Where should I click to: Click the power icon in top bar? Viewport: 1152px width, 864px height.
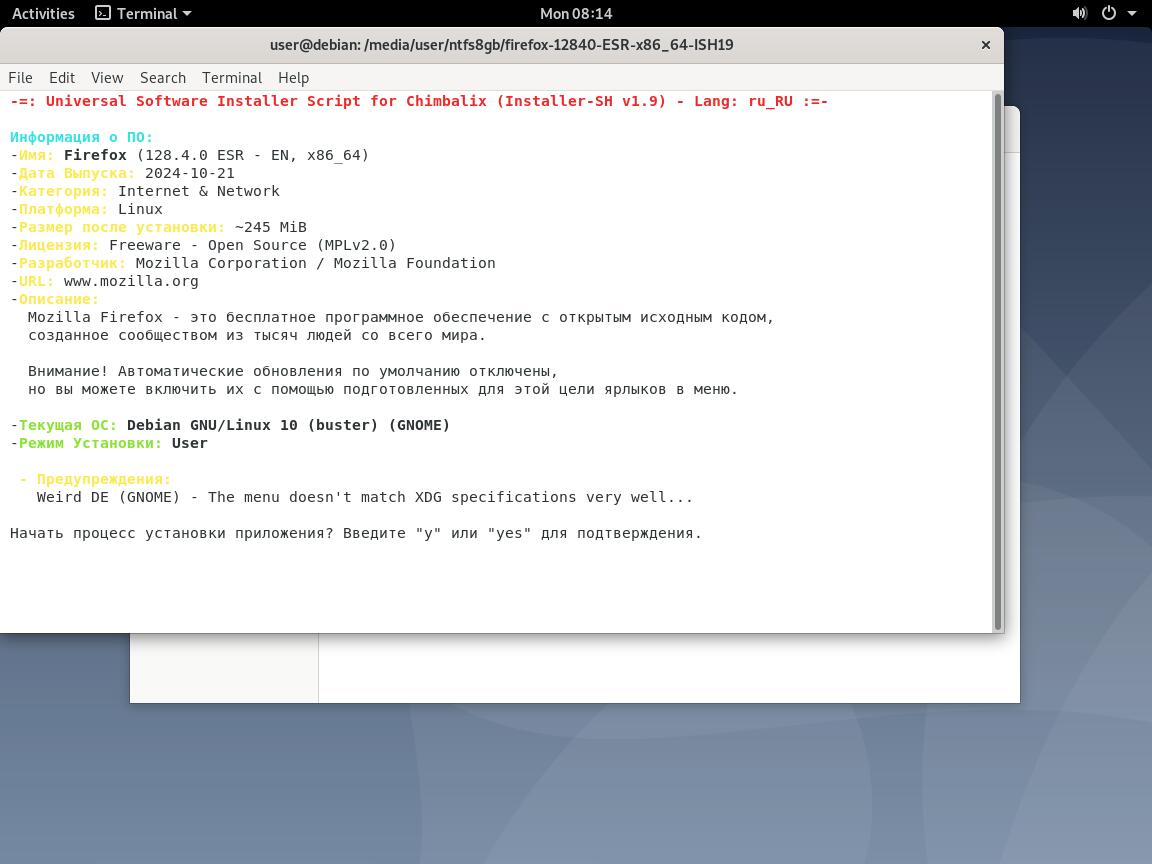coord(1109,13)
